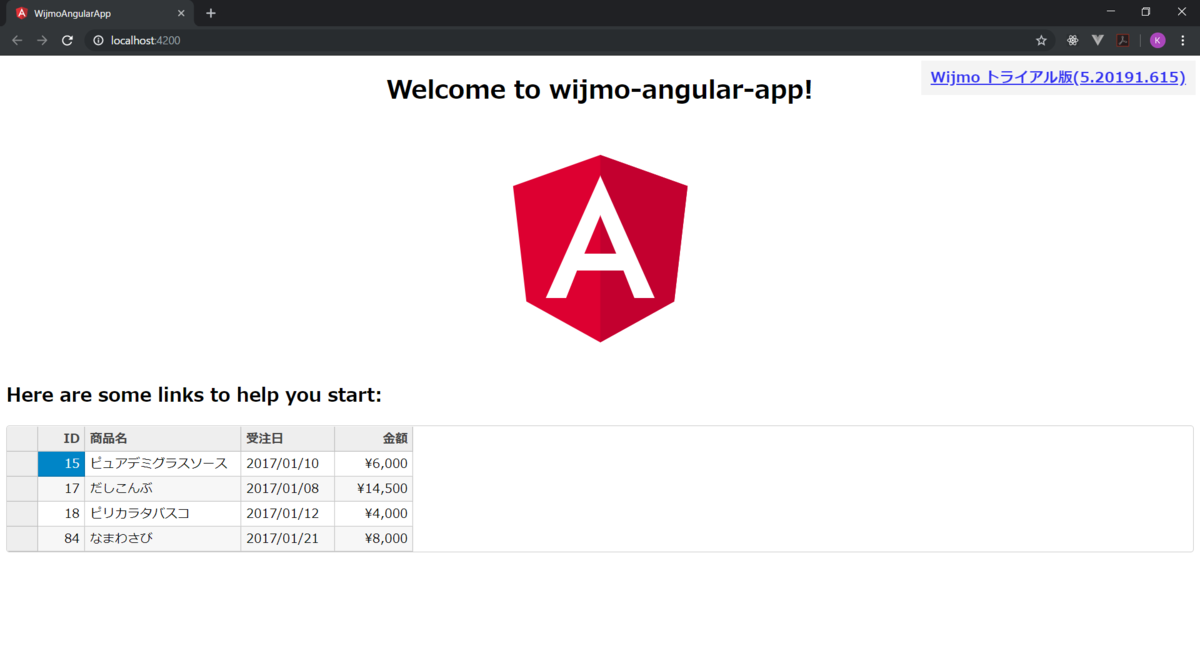Select the date cell 2017/01/12
The height and width of the screenshot is (651, 1200).
[x=288, y=514]
